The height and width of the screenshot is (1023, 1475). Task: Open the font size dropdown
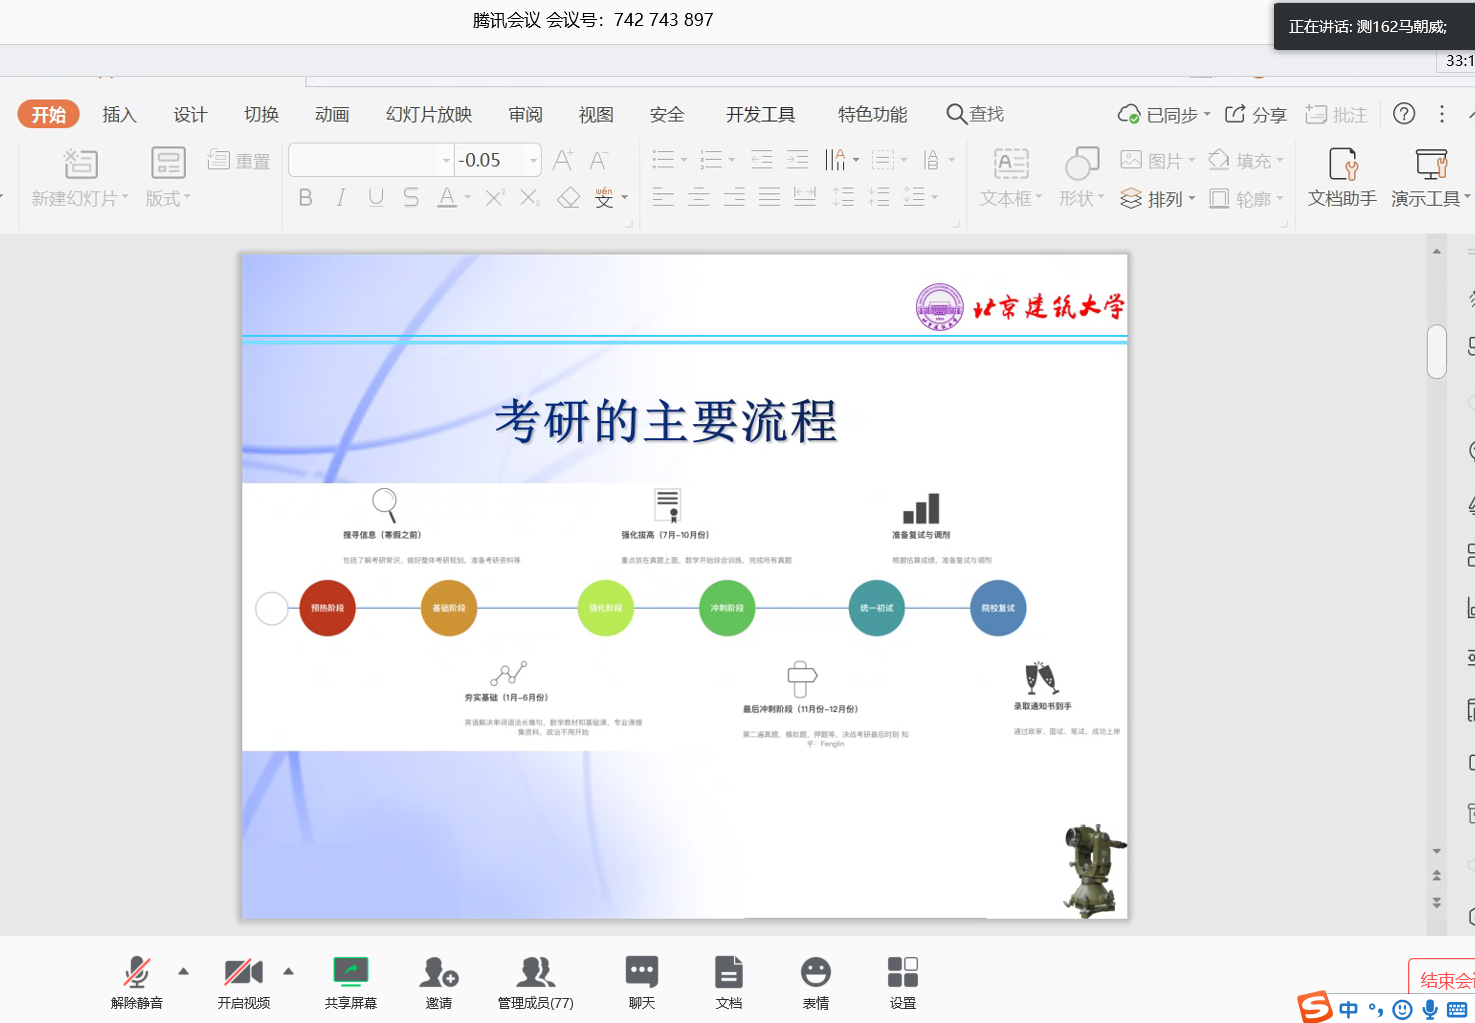pyautogui.click(x=534, y=160)
